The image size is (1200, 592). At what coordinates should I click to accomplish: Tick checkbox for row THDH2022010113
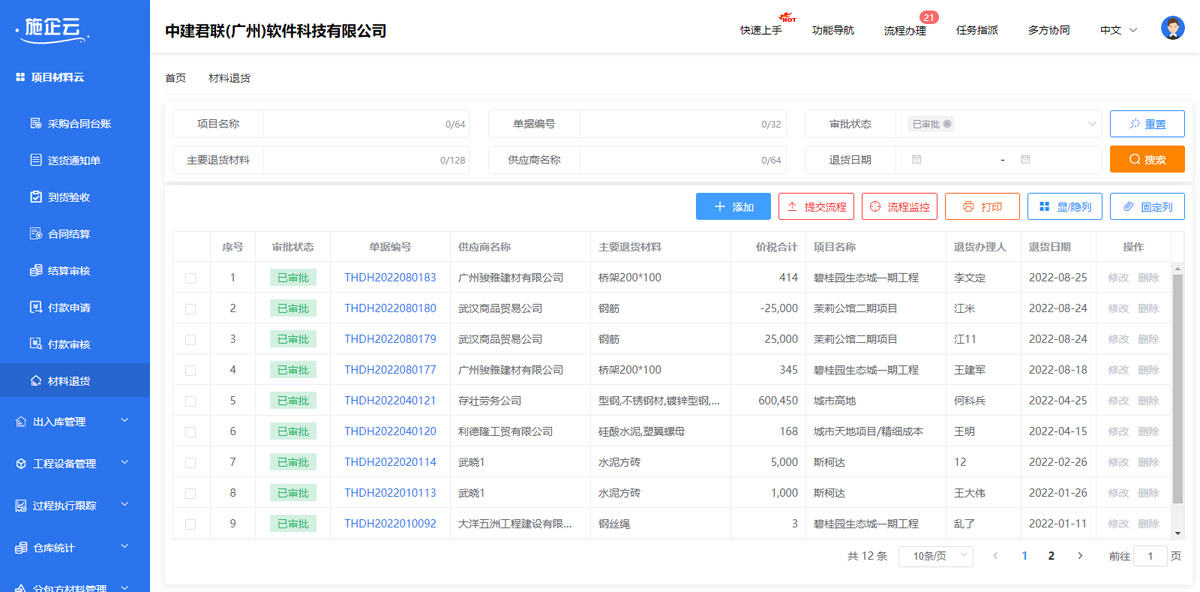(x=190, y=493)
